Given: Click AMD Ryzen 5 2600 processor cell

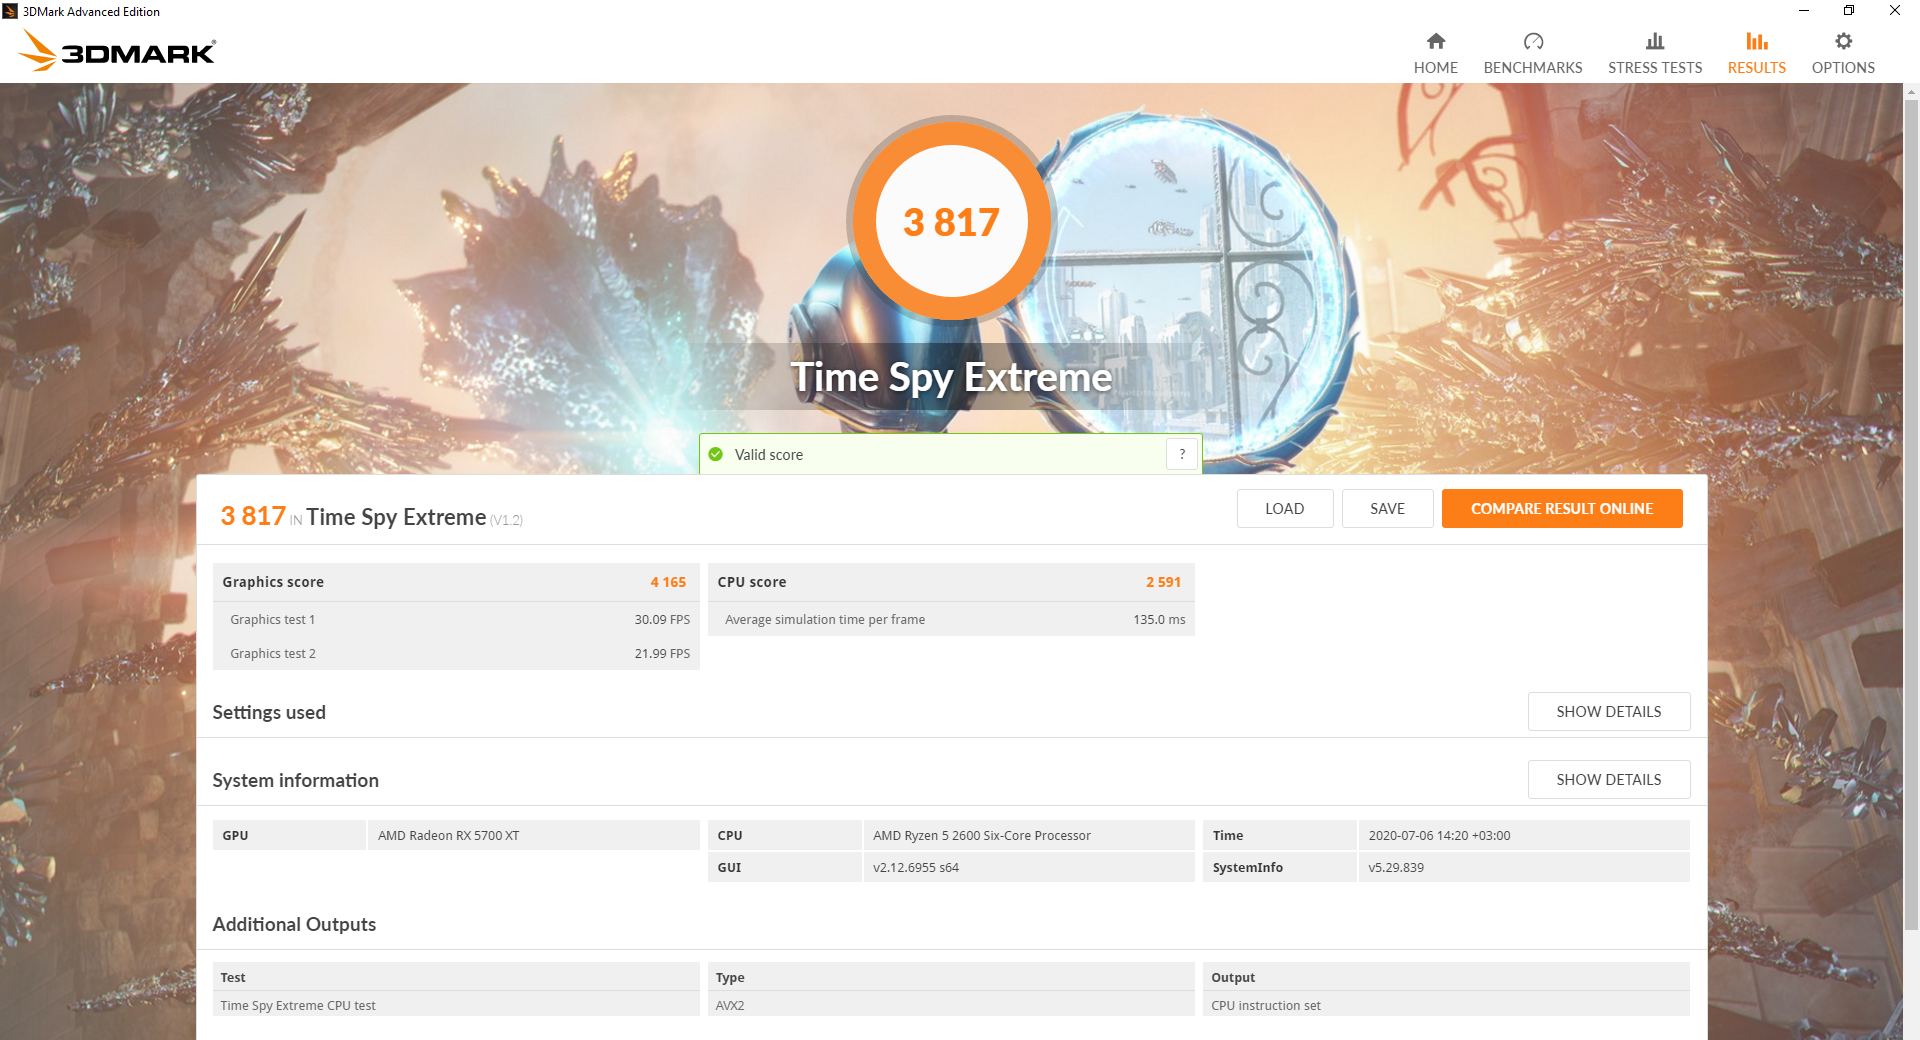Looking at the screenshot, I should pos(1028,835).
